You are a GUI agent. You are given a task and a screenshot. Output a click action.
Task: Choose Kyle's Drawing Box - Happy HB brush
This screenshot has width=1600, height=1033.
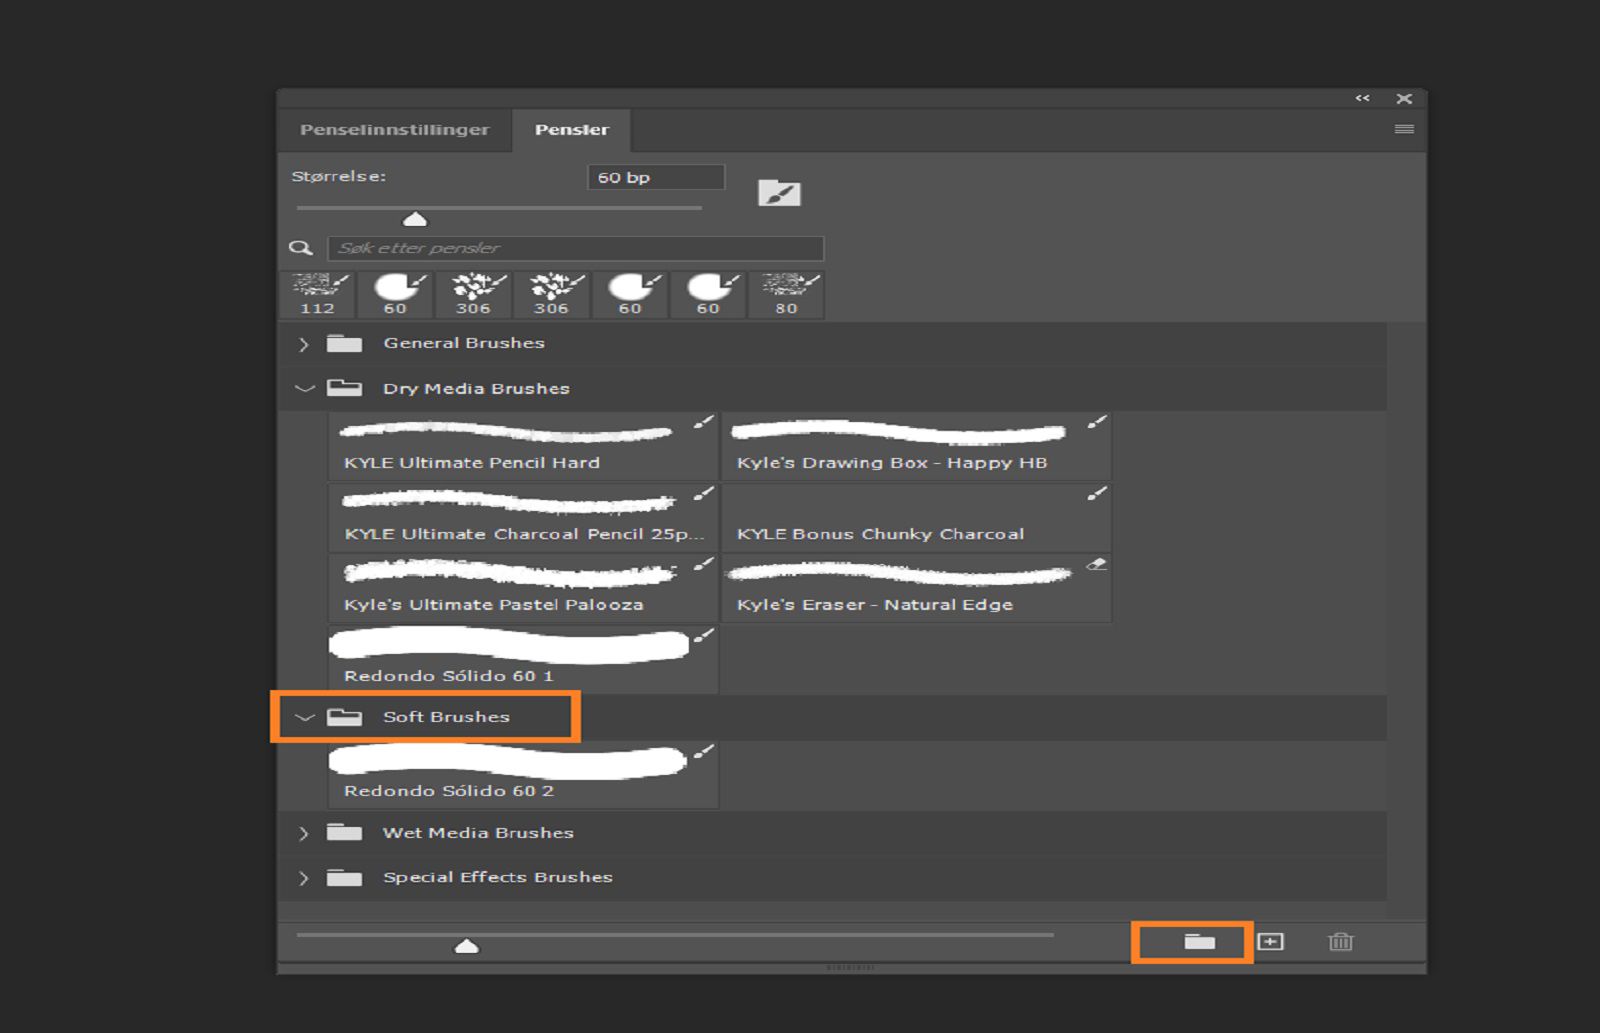coord(916,446)
